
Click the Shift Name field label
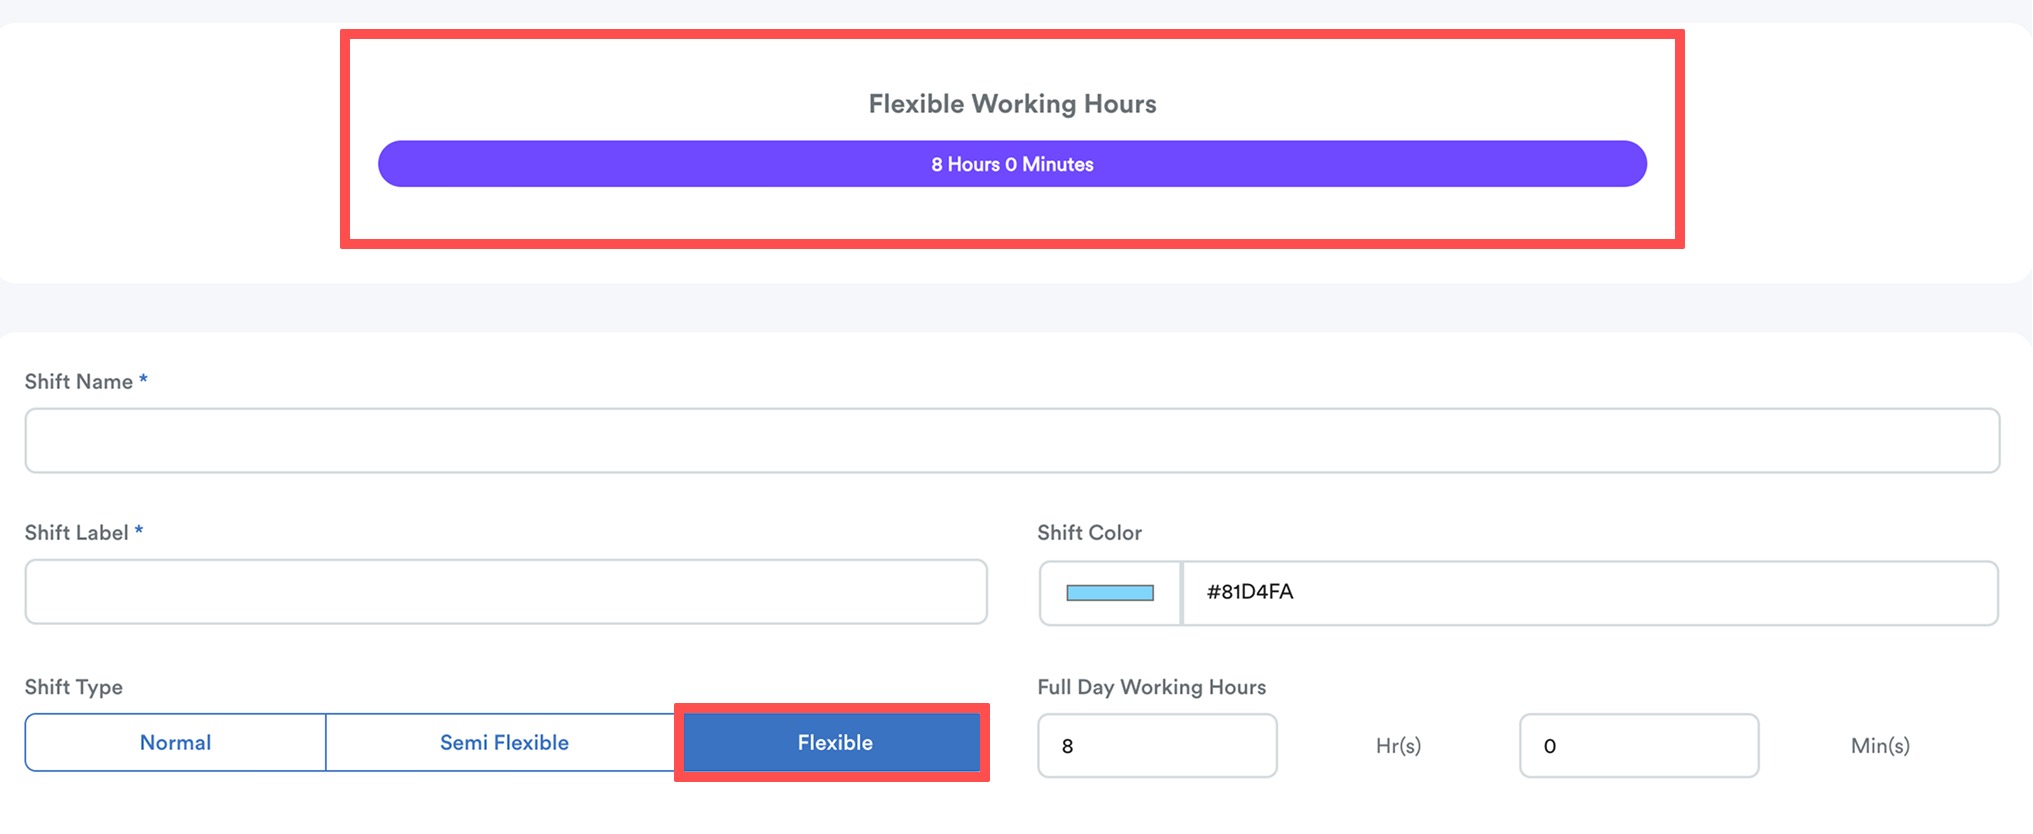click(79, 382)
